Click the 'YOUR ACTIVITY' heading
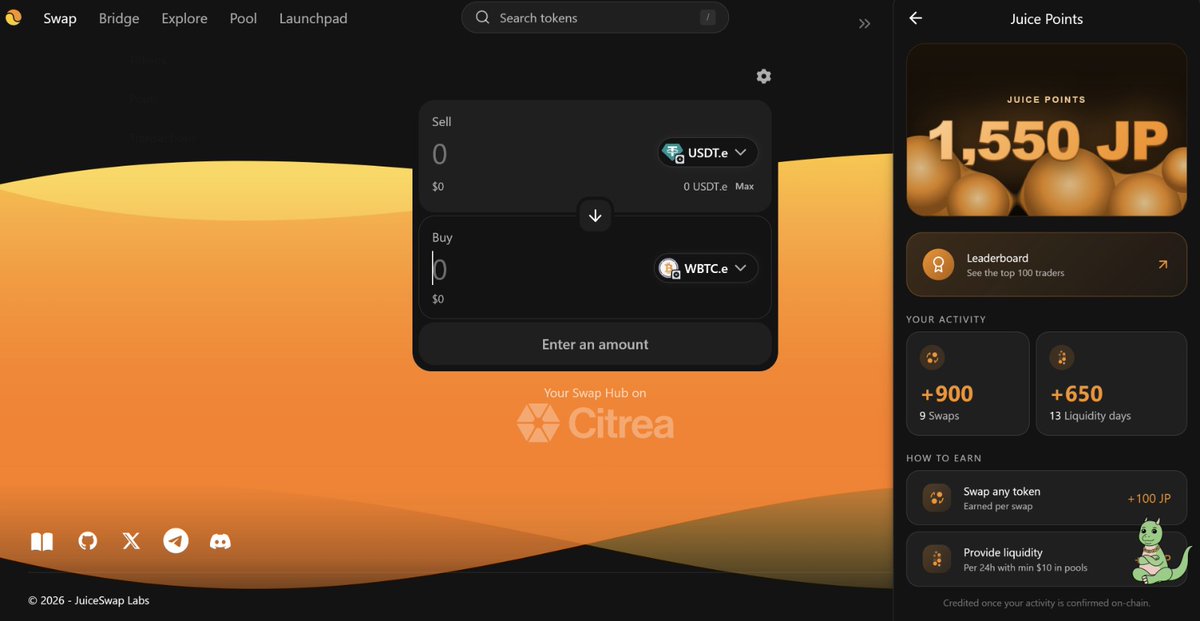This screenshot has width=1200, height=621. [946, 319]
